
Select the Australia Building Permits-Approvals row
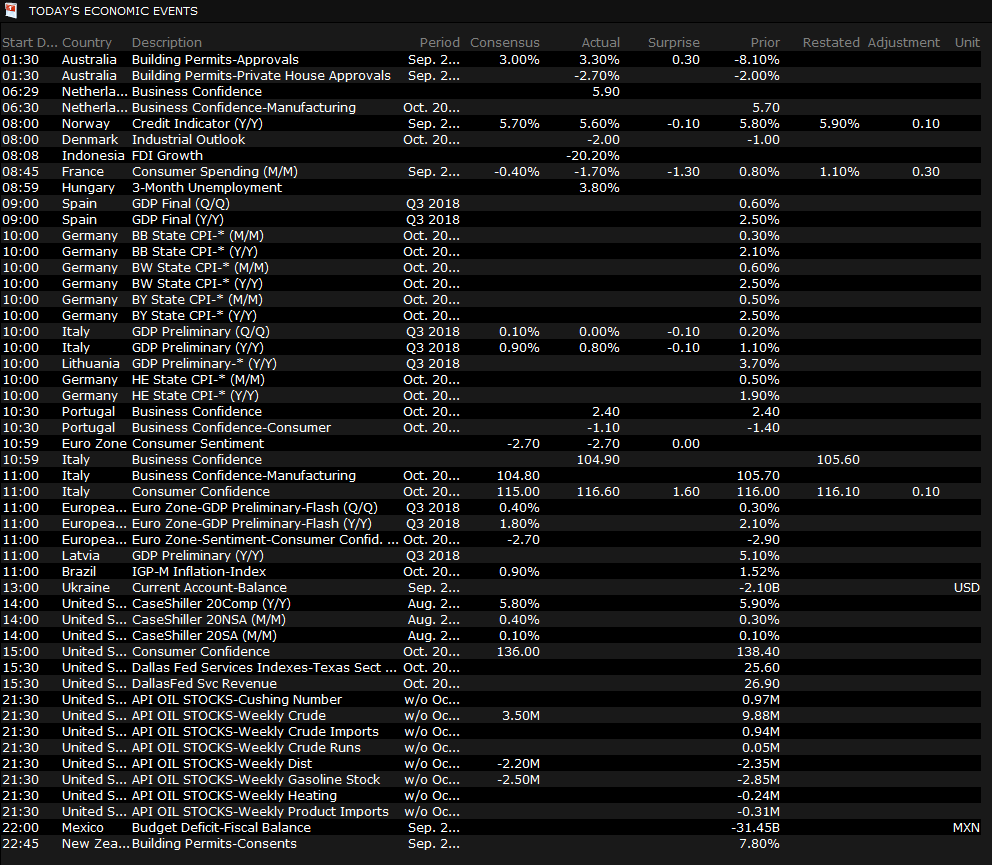click(x=215, y=60)
